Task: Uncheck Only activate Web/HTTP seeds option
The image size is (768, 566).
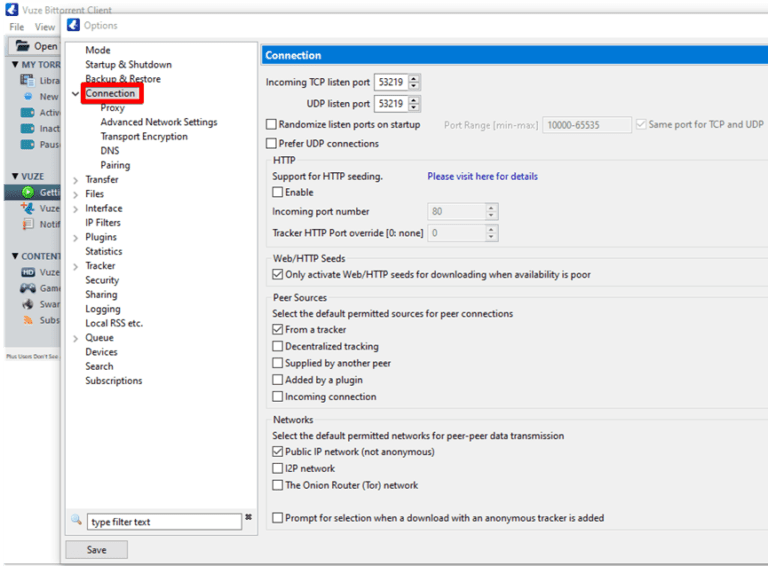Action: click(x=278, y=274)
